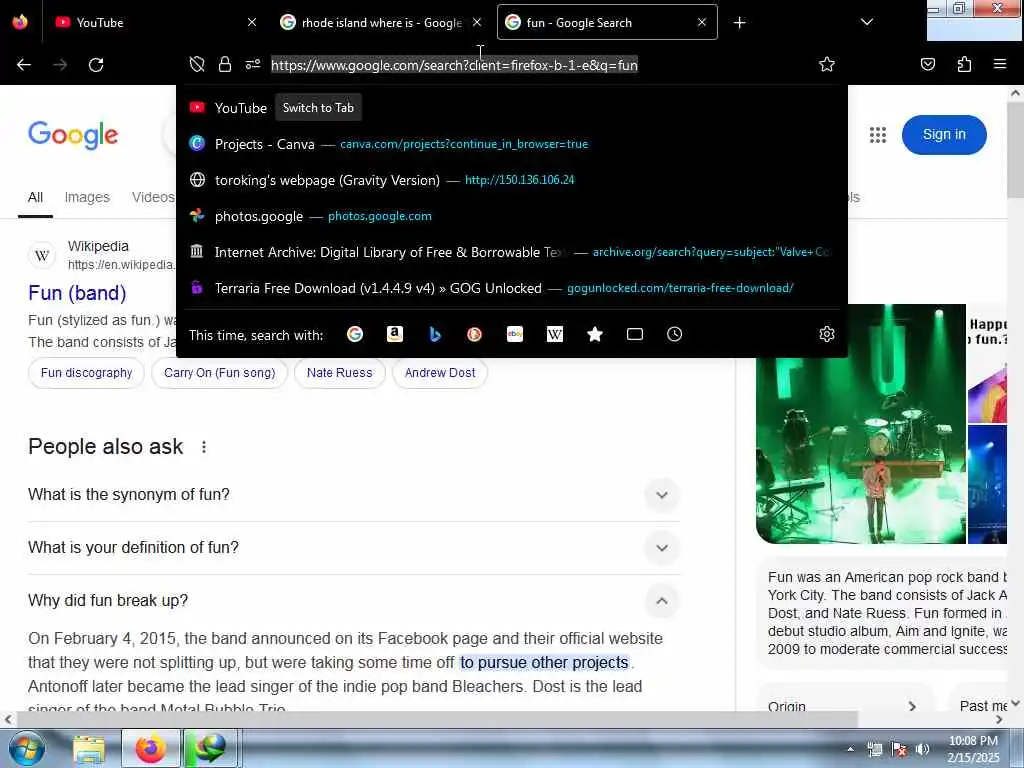This screenshot has height=768, width=1024.
Task: Open the 'Fun (band)' Wikipedia result link
Action: coord(77,293)
